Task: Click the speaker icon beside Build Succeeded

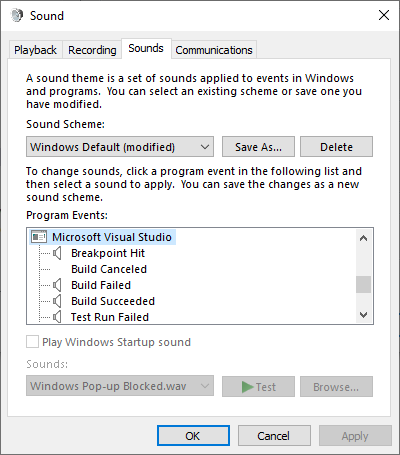Action: click(57, 301)
